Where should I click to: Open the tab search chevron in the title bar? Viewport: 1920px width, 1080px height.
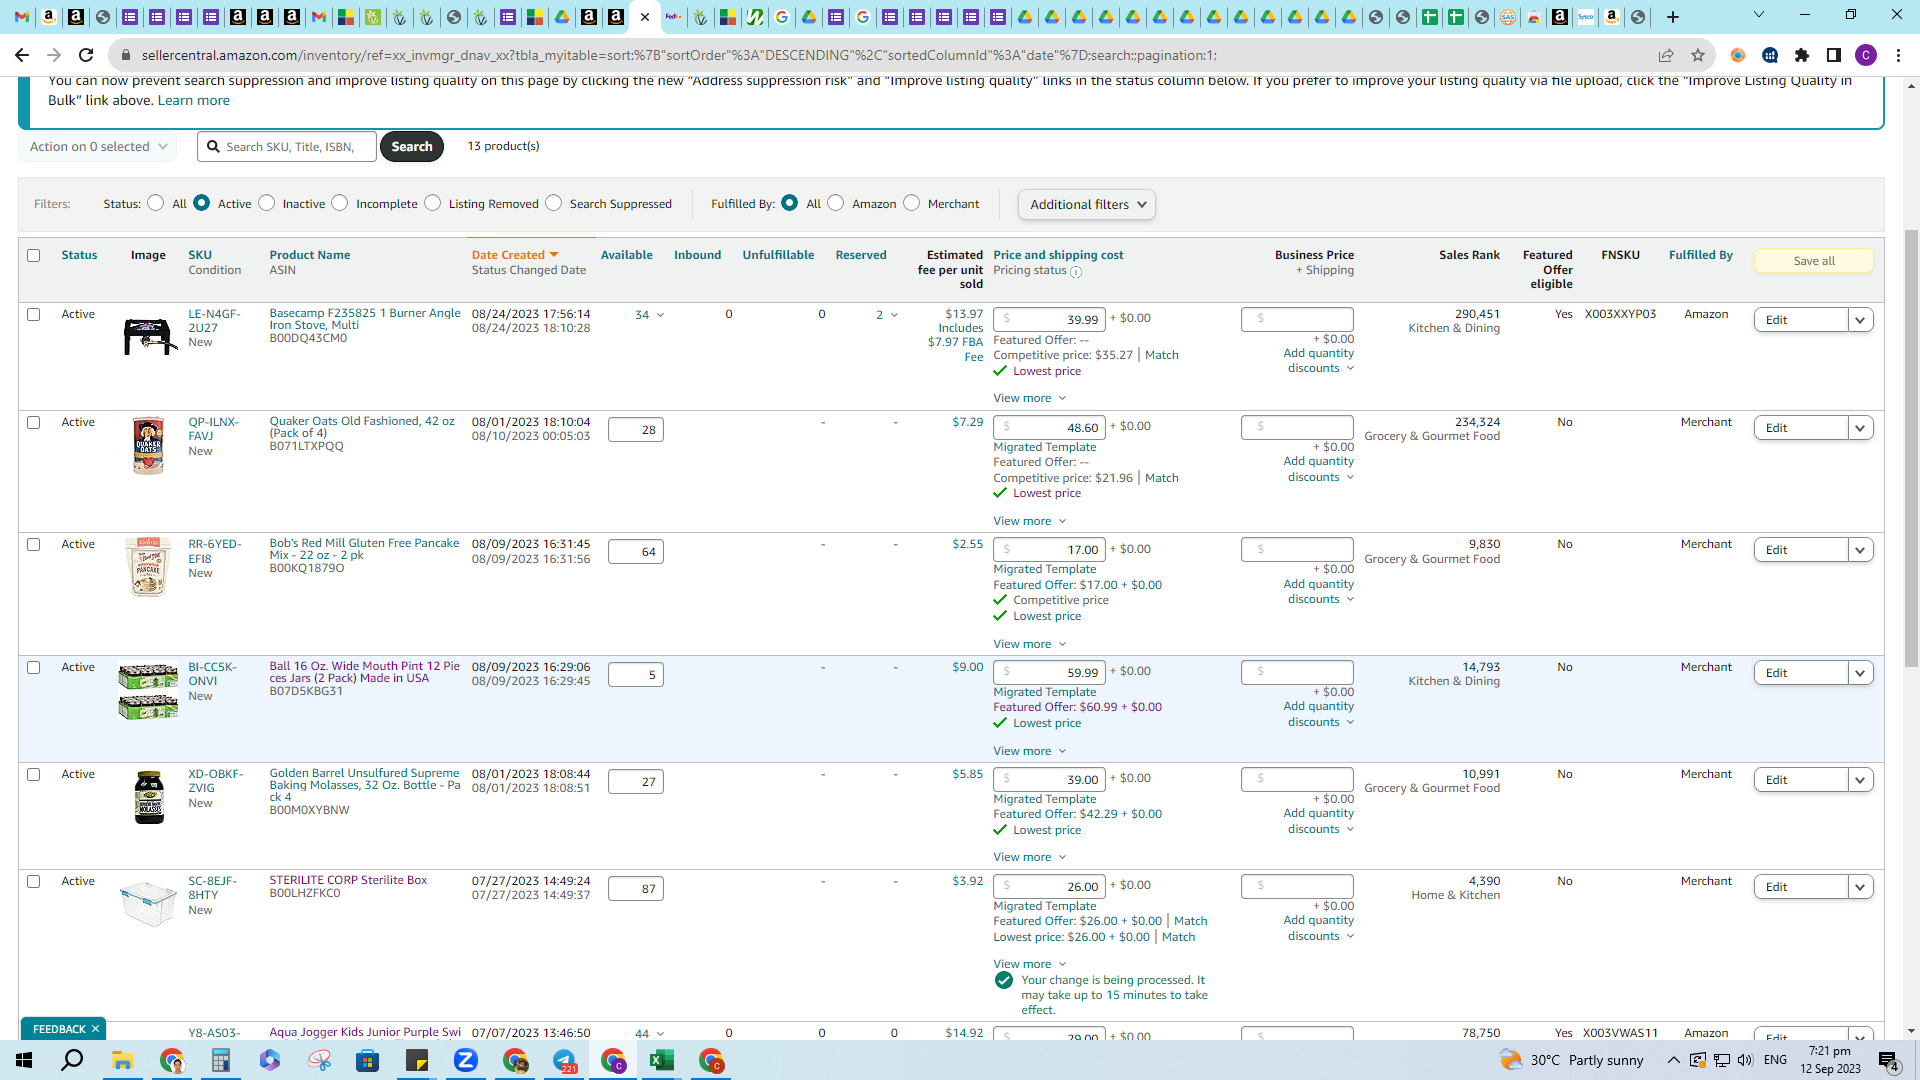coord(1759,15)
